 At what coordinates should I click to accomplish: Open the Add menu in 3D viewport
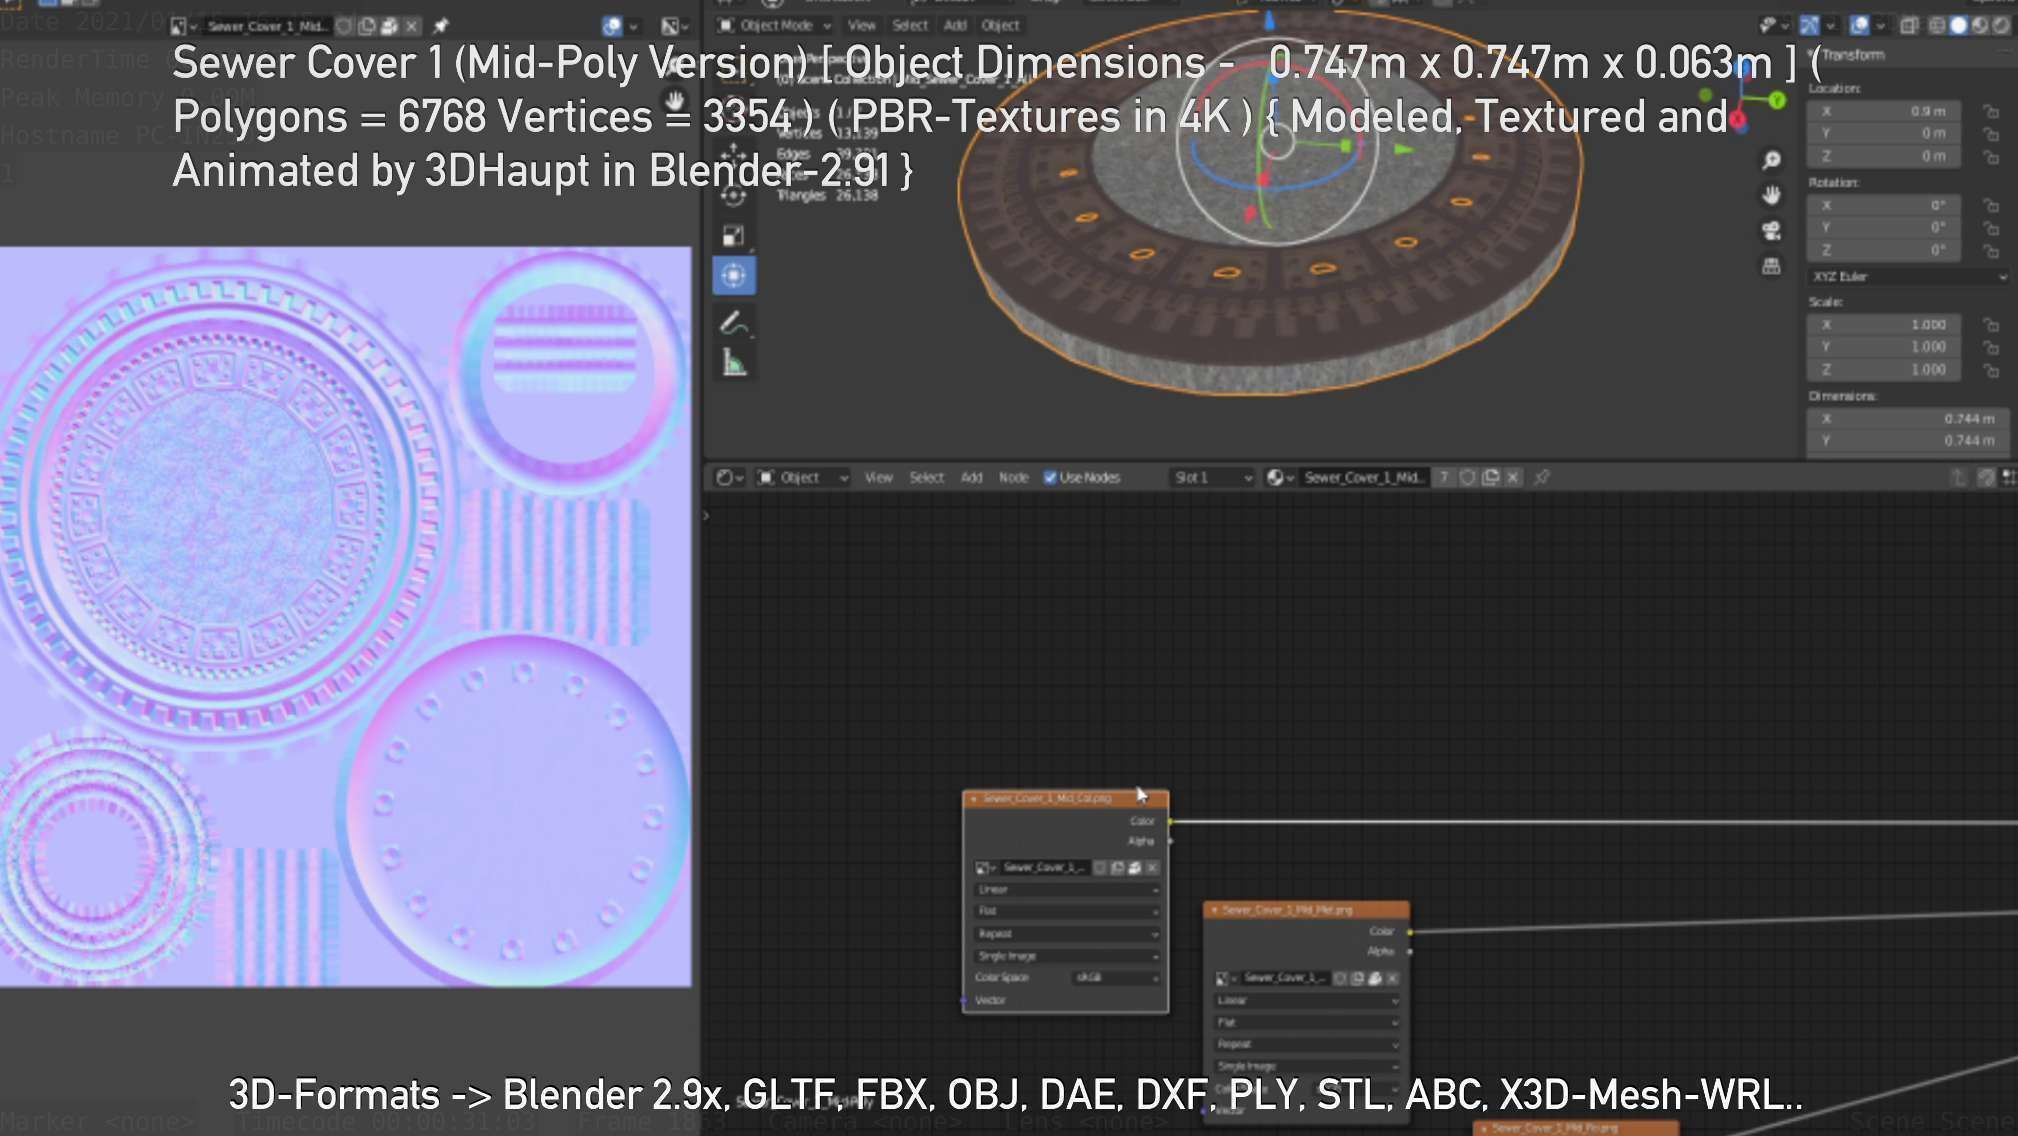(956, 25)
